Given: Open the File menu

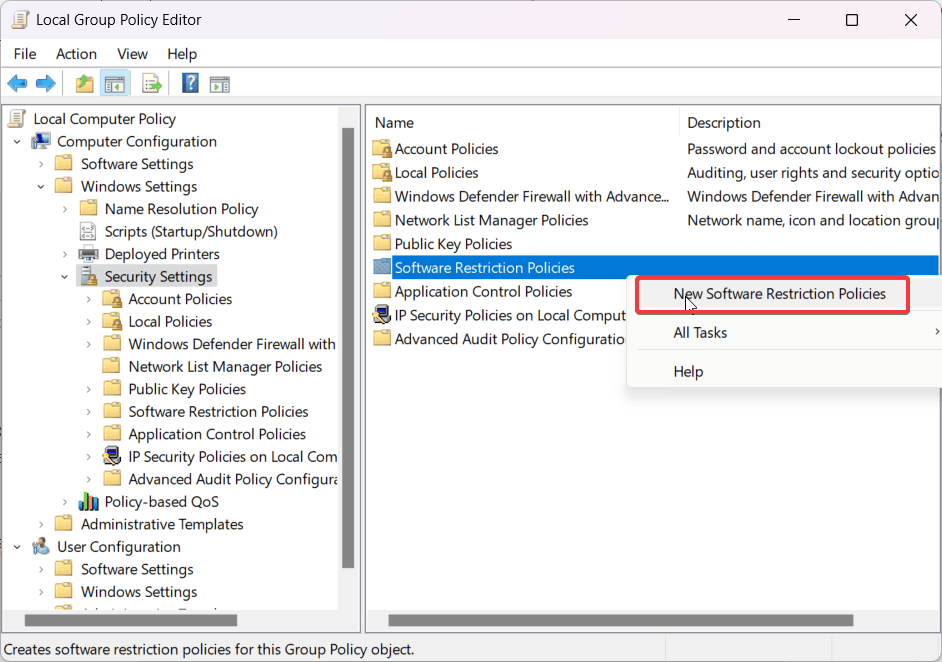Looking at the screenshot, I should 25,54.
